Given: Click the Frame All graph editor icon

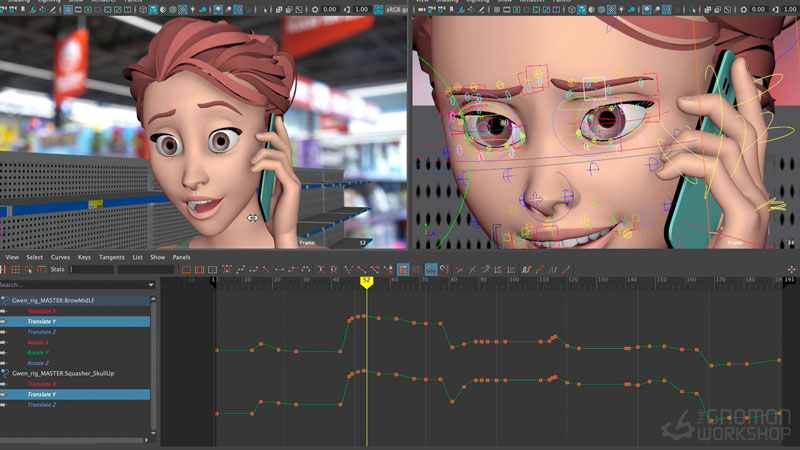Looking at the screenshot, I should pyautogui.click(x=186, y=269).
